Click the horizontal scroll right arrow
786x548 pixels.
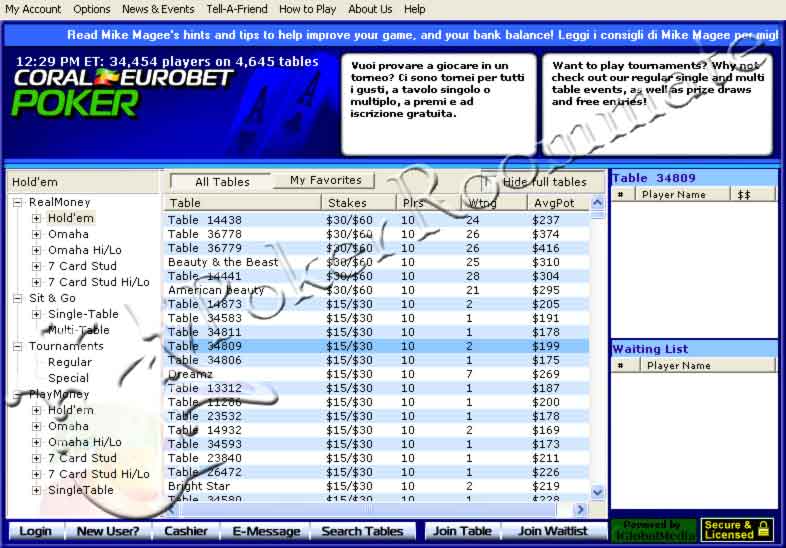(580, 509)
